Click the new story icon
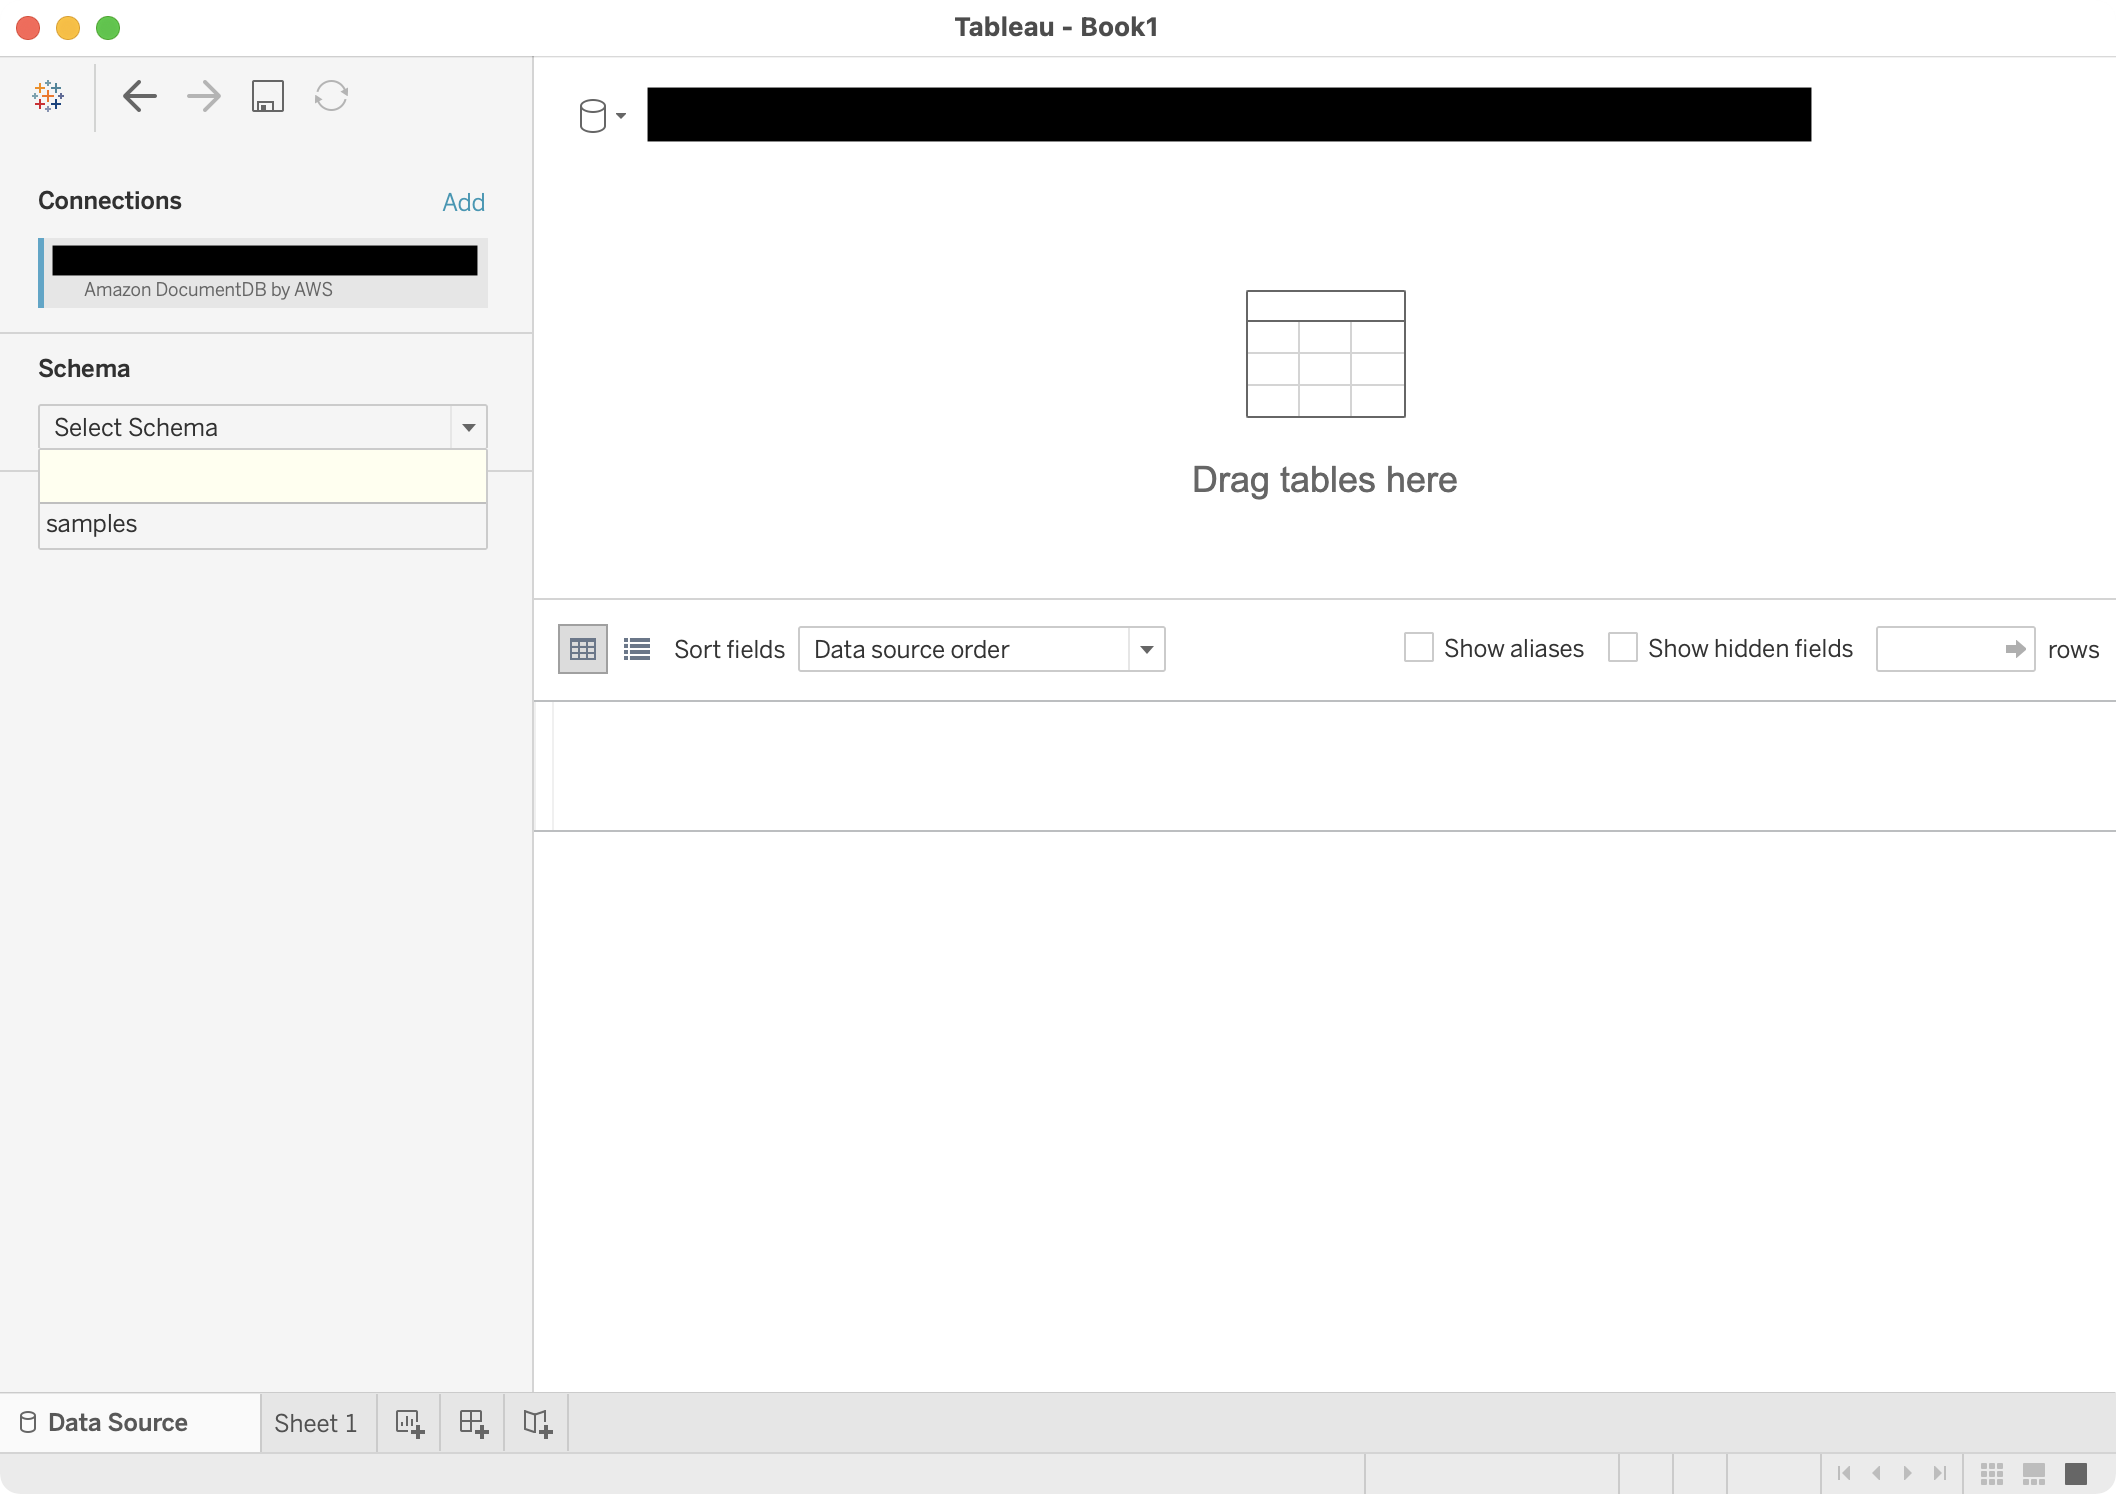2116x1494 pixels. 537,1422
